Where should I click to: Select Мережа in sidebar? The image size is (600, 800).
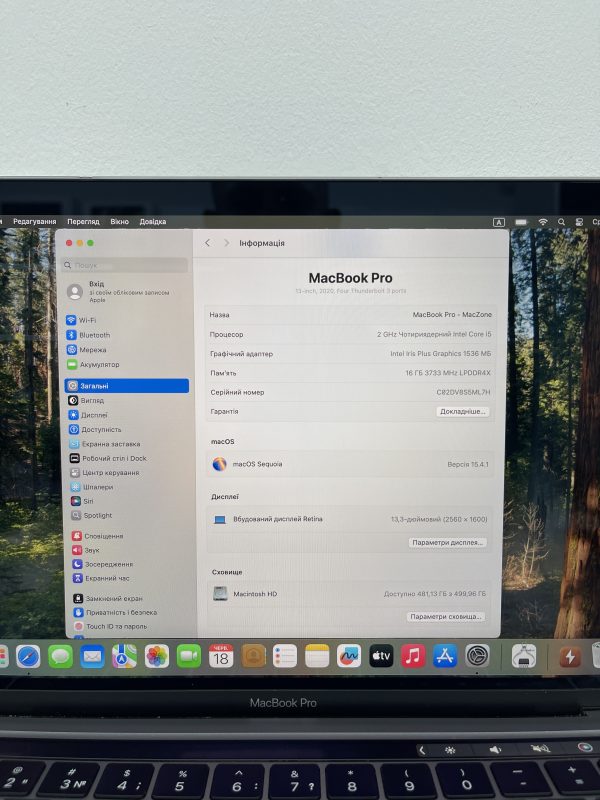[87, 349]
